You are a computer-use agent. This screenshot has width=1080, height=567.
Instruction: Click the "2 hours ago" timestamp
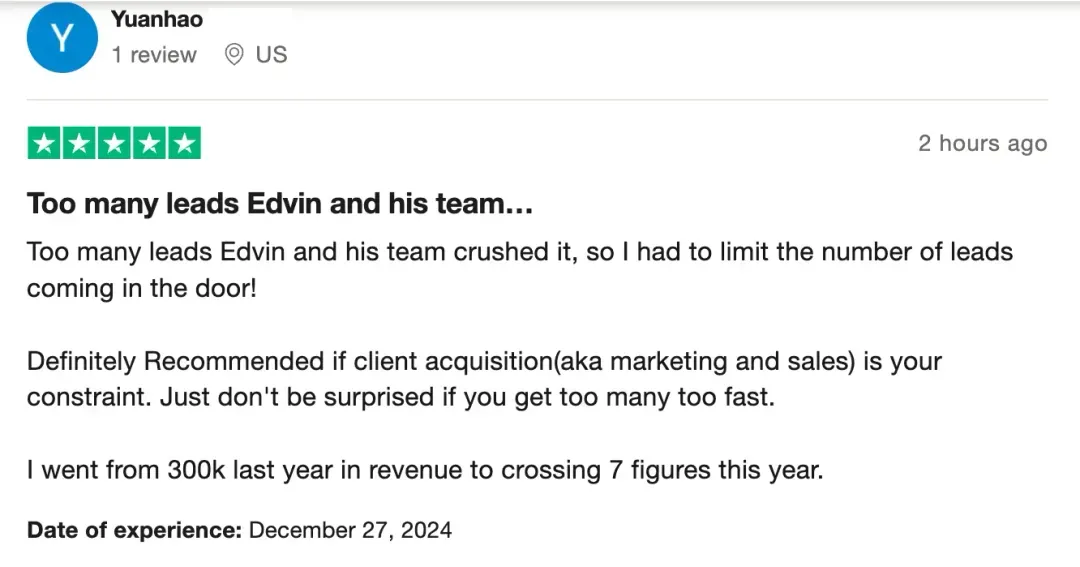[x=982, y=144]
